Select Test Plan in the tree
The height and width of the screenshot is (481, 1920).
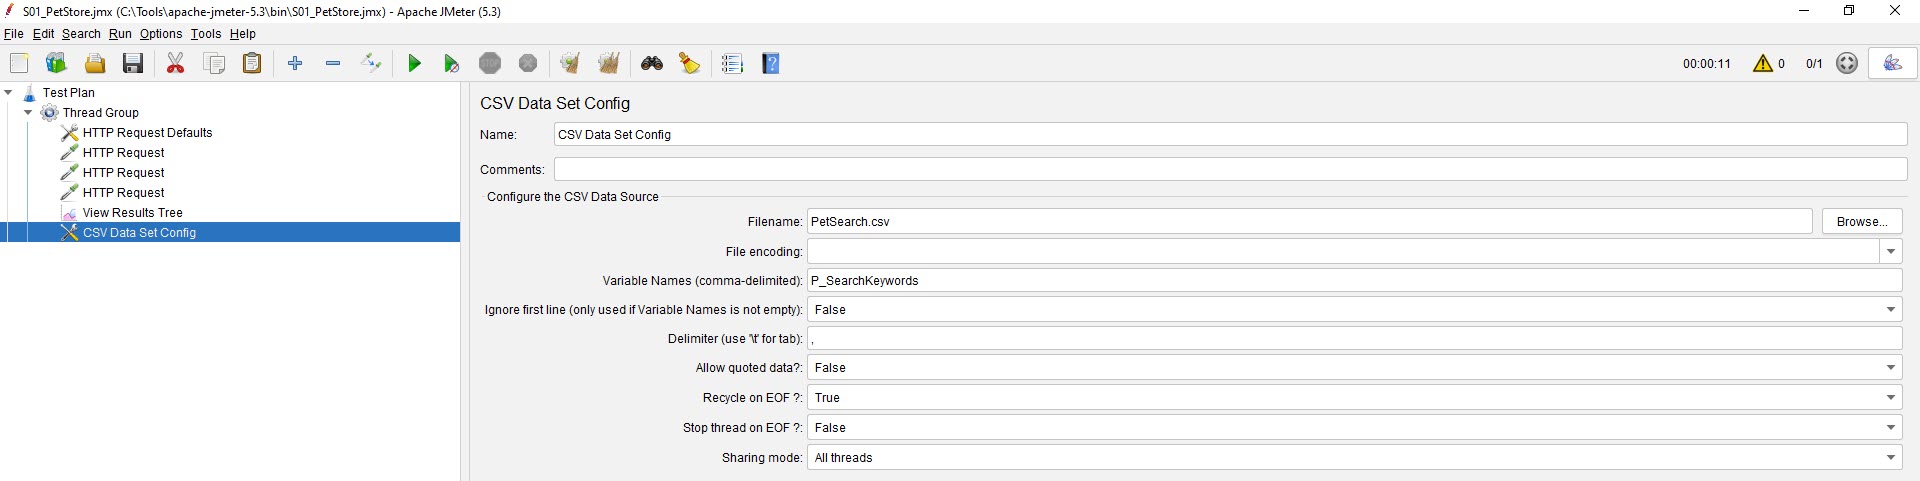(x=69, y=92)
